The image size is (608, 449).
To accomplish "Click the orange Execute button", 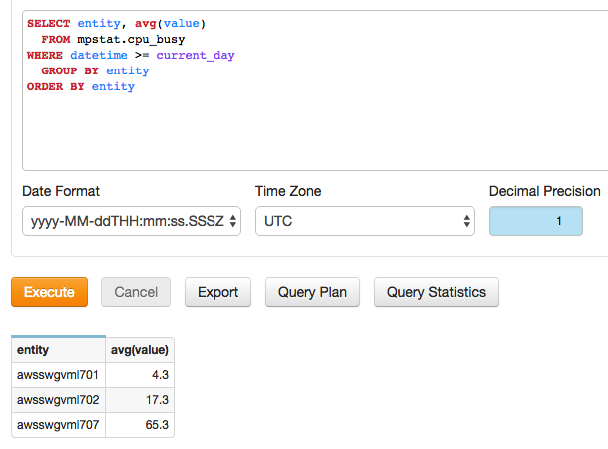I will tap(49, 292).
